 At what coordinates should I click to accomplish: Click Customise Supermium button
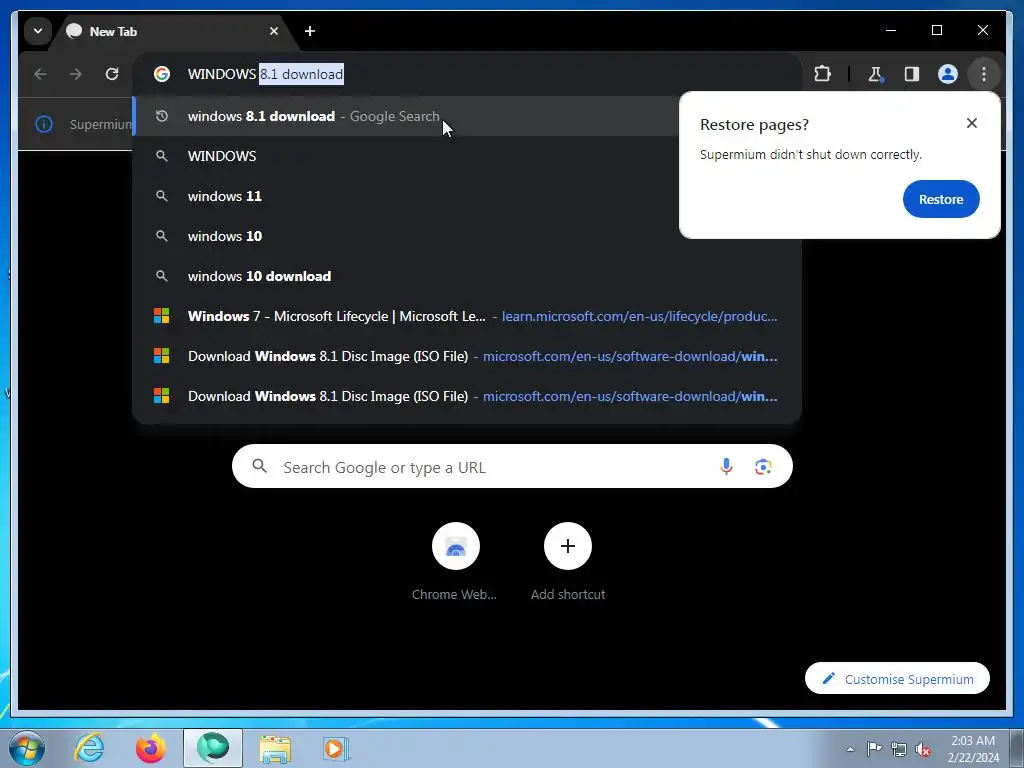[897, 679]
